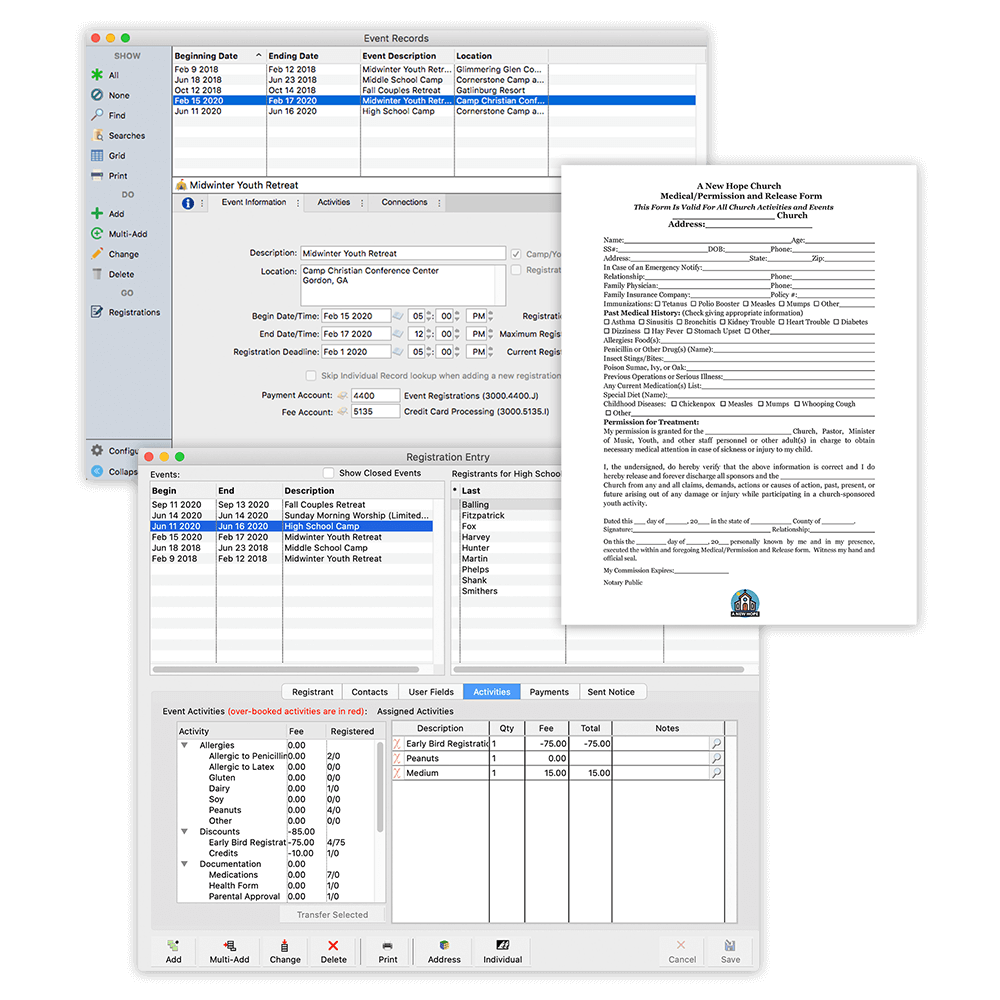Open the Event Information tab
The height and width of the screenshot is (1000, 1000).
click(x=254, y=202)
